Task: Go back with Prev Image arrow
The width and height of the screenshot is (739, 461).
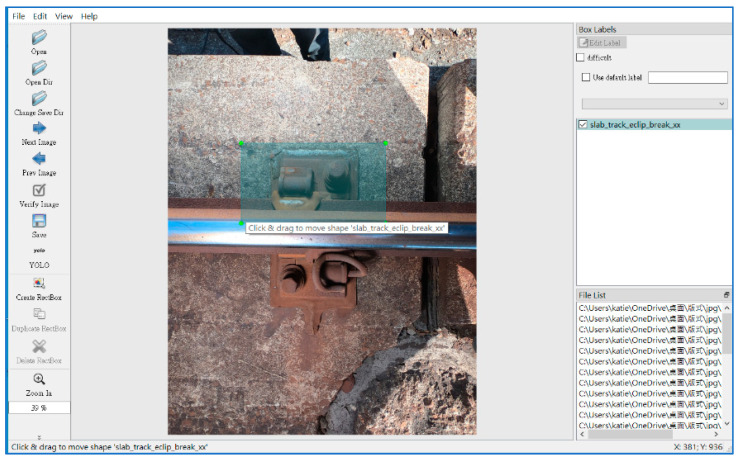Action: point(39,158)
